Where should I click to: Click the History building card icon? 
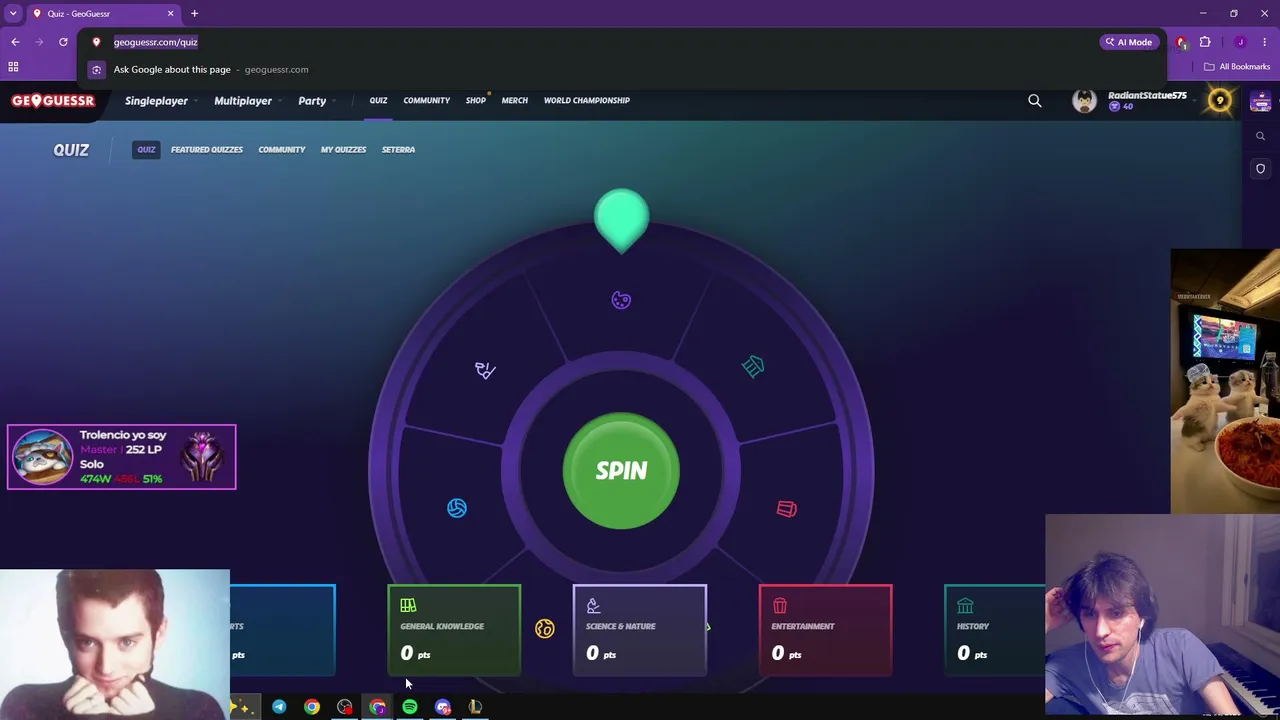(x=965, y=605)
